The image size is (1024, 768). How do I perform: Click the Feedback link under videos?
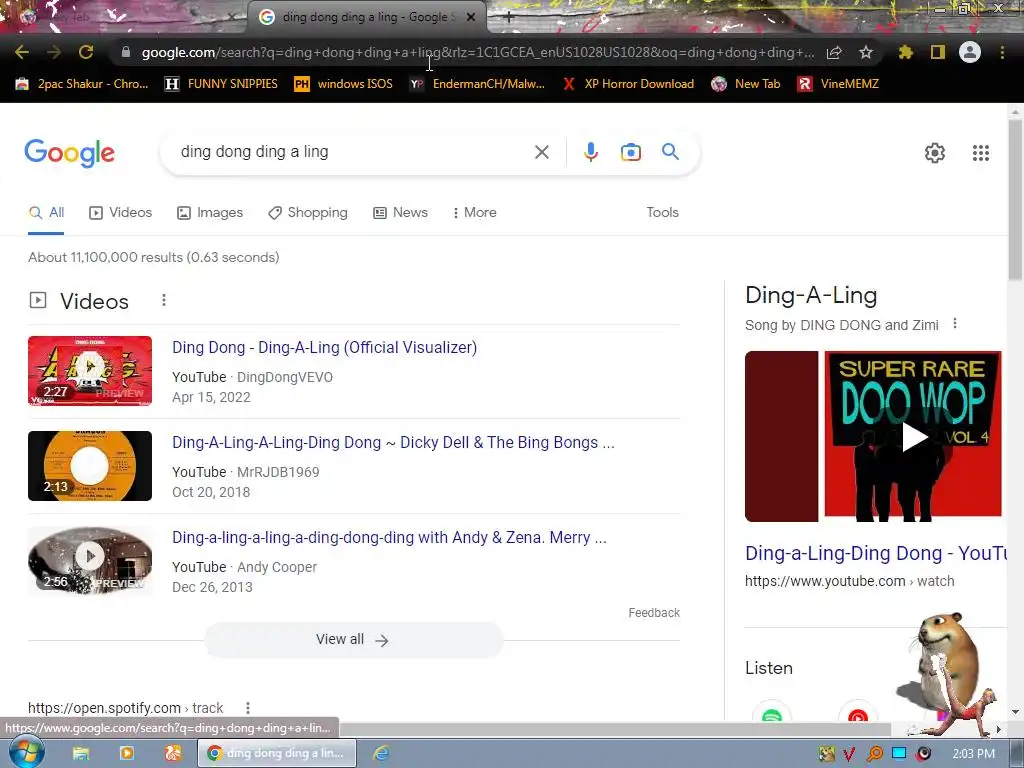point(654,613)
